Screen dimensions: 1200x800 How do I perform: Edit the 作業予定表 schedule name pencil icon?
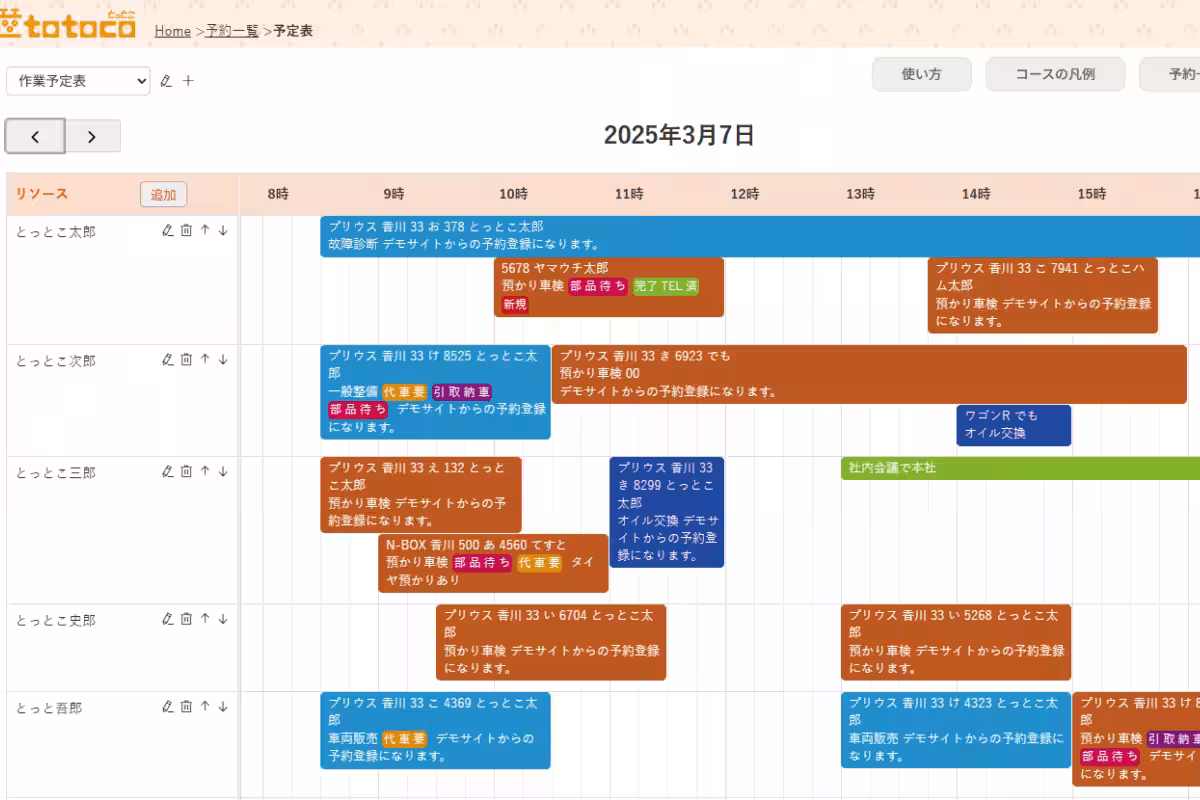(166, 81)
